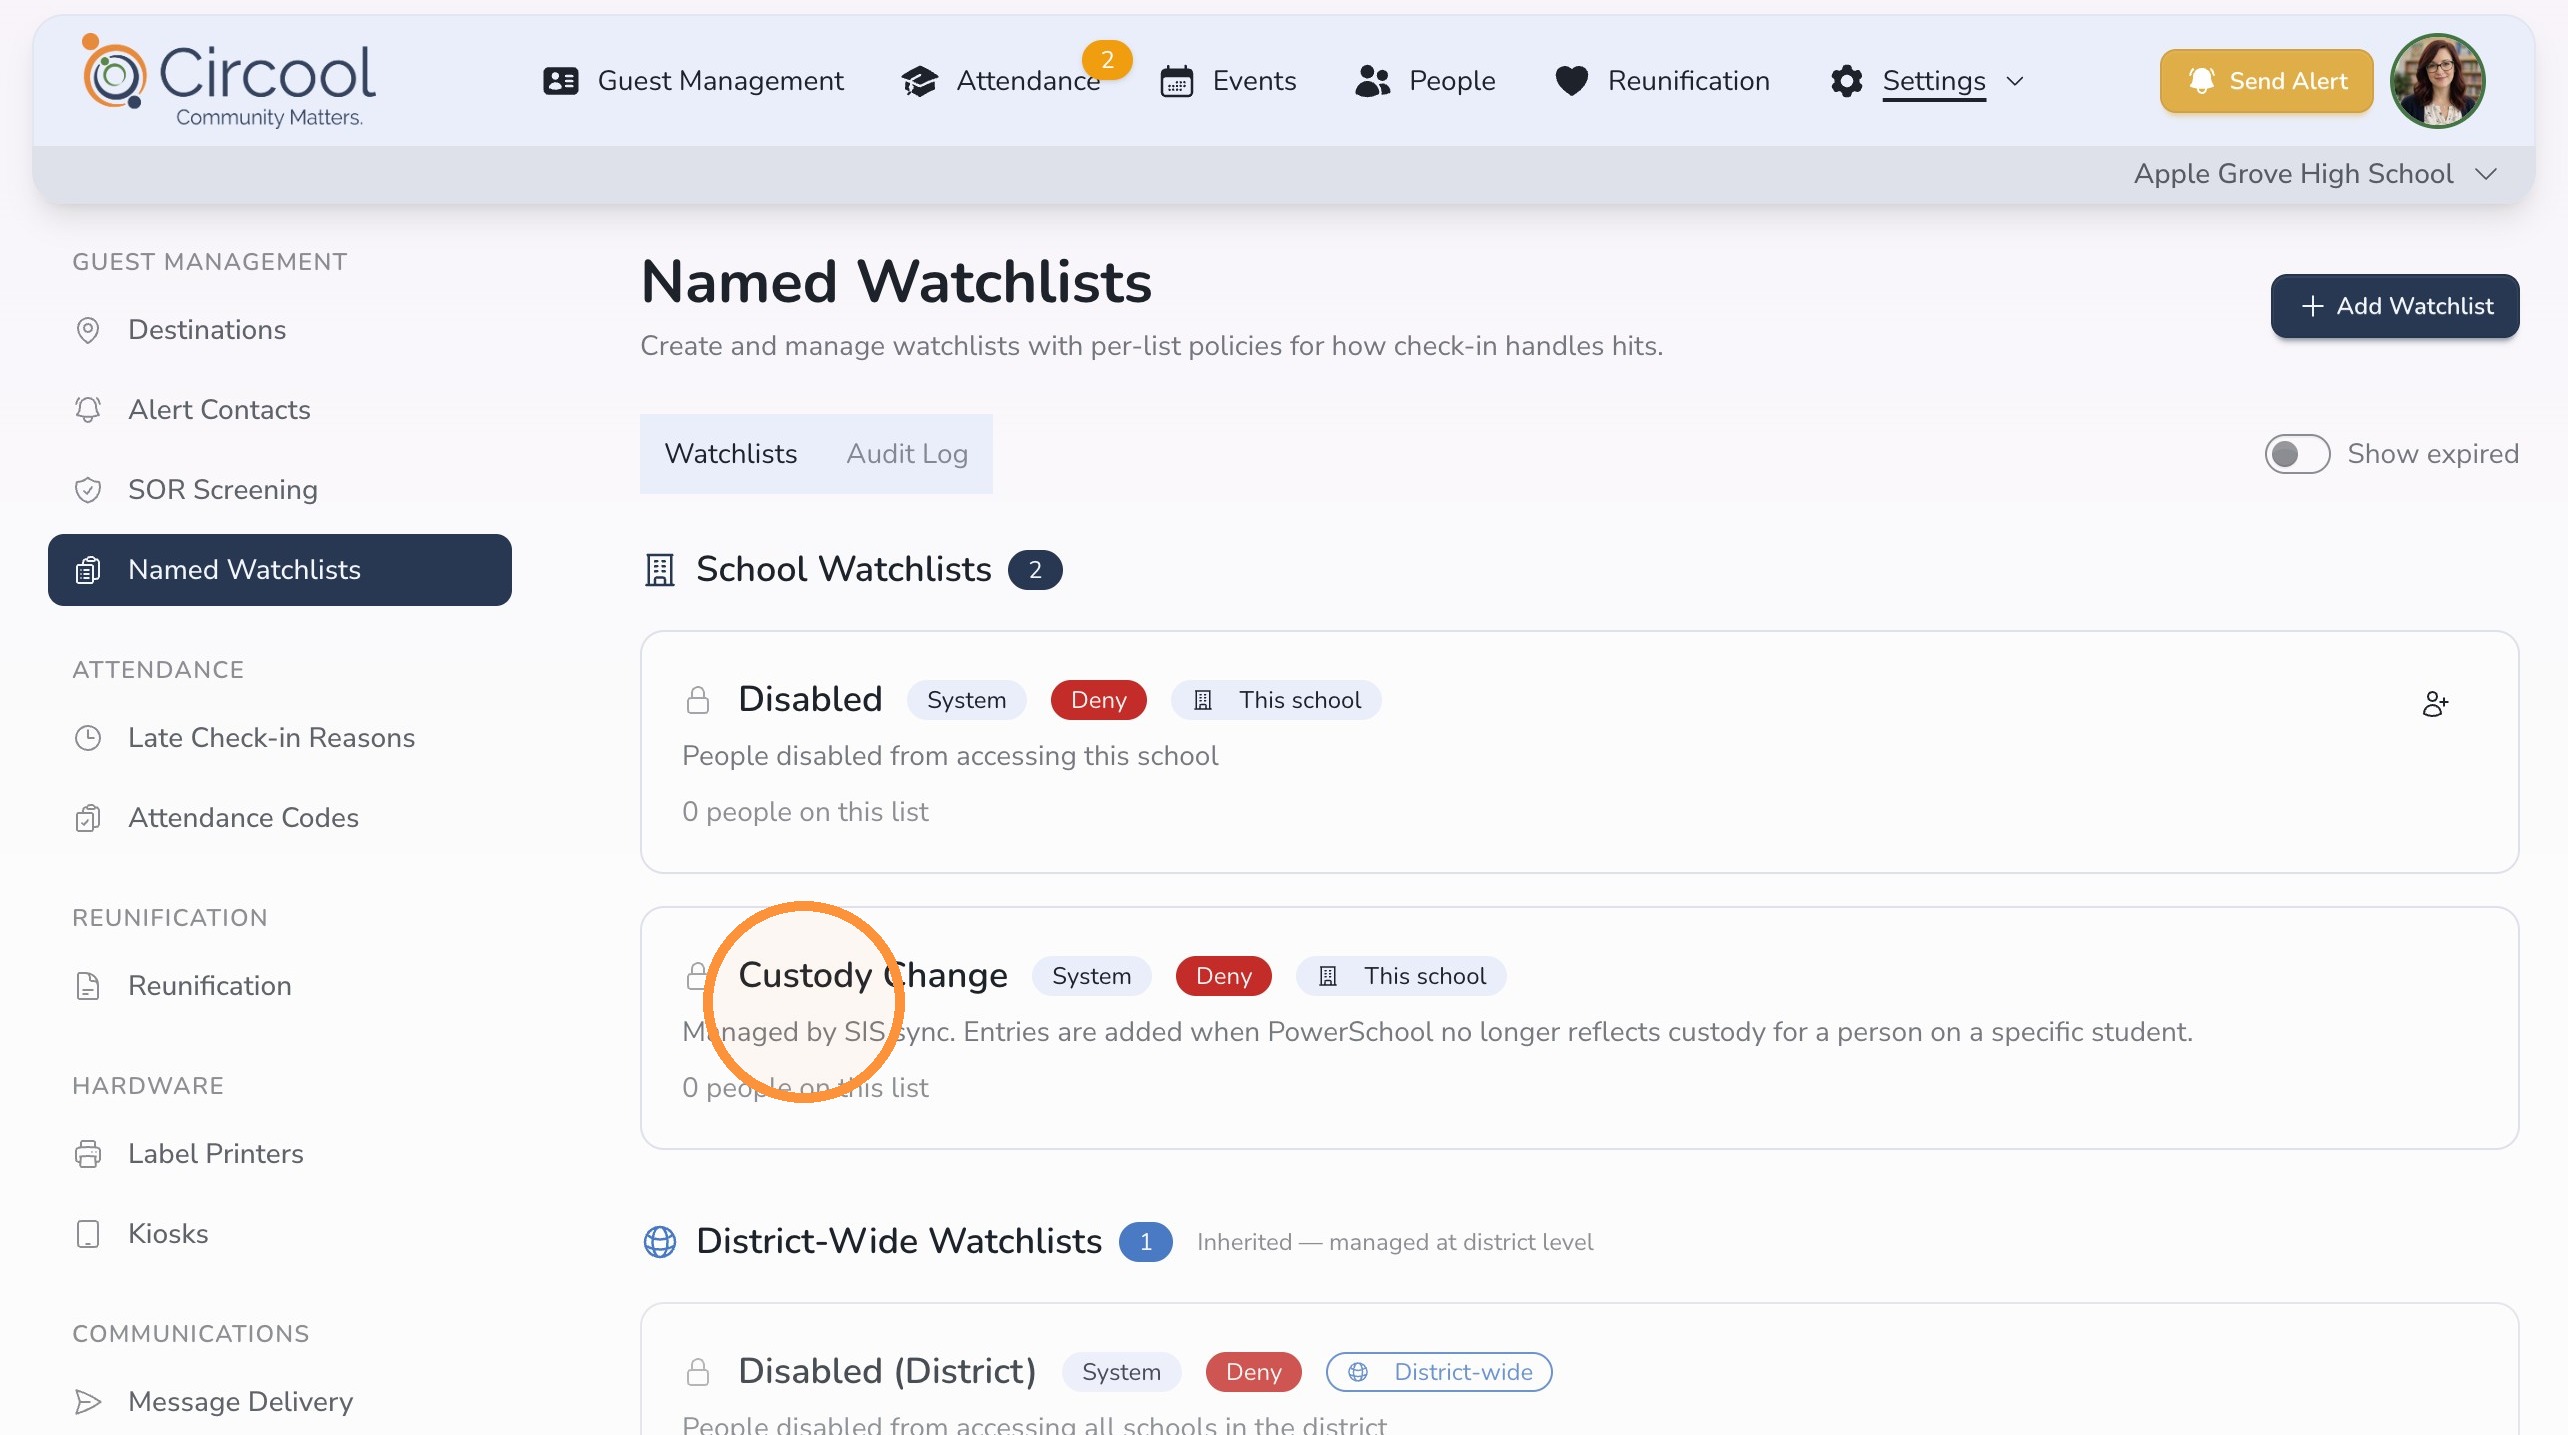Expand the Settings dropdown chevron
Viewport: 2568px width, 1435px height.
click(2015, 81)
